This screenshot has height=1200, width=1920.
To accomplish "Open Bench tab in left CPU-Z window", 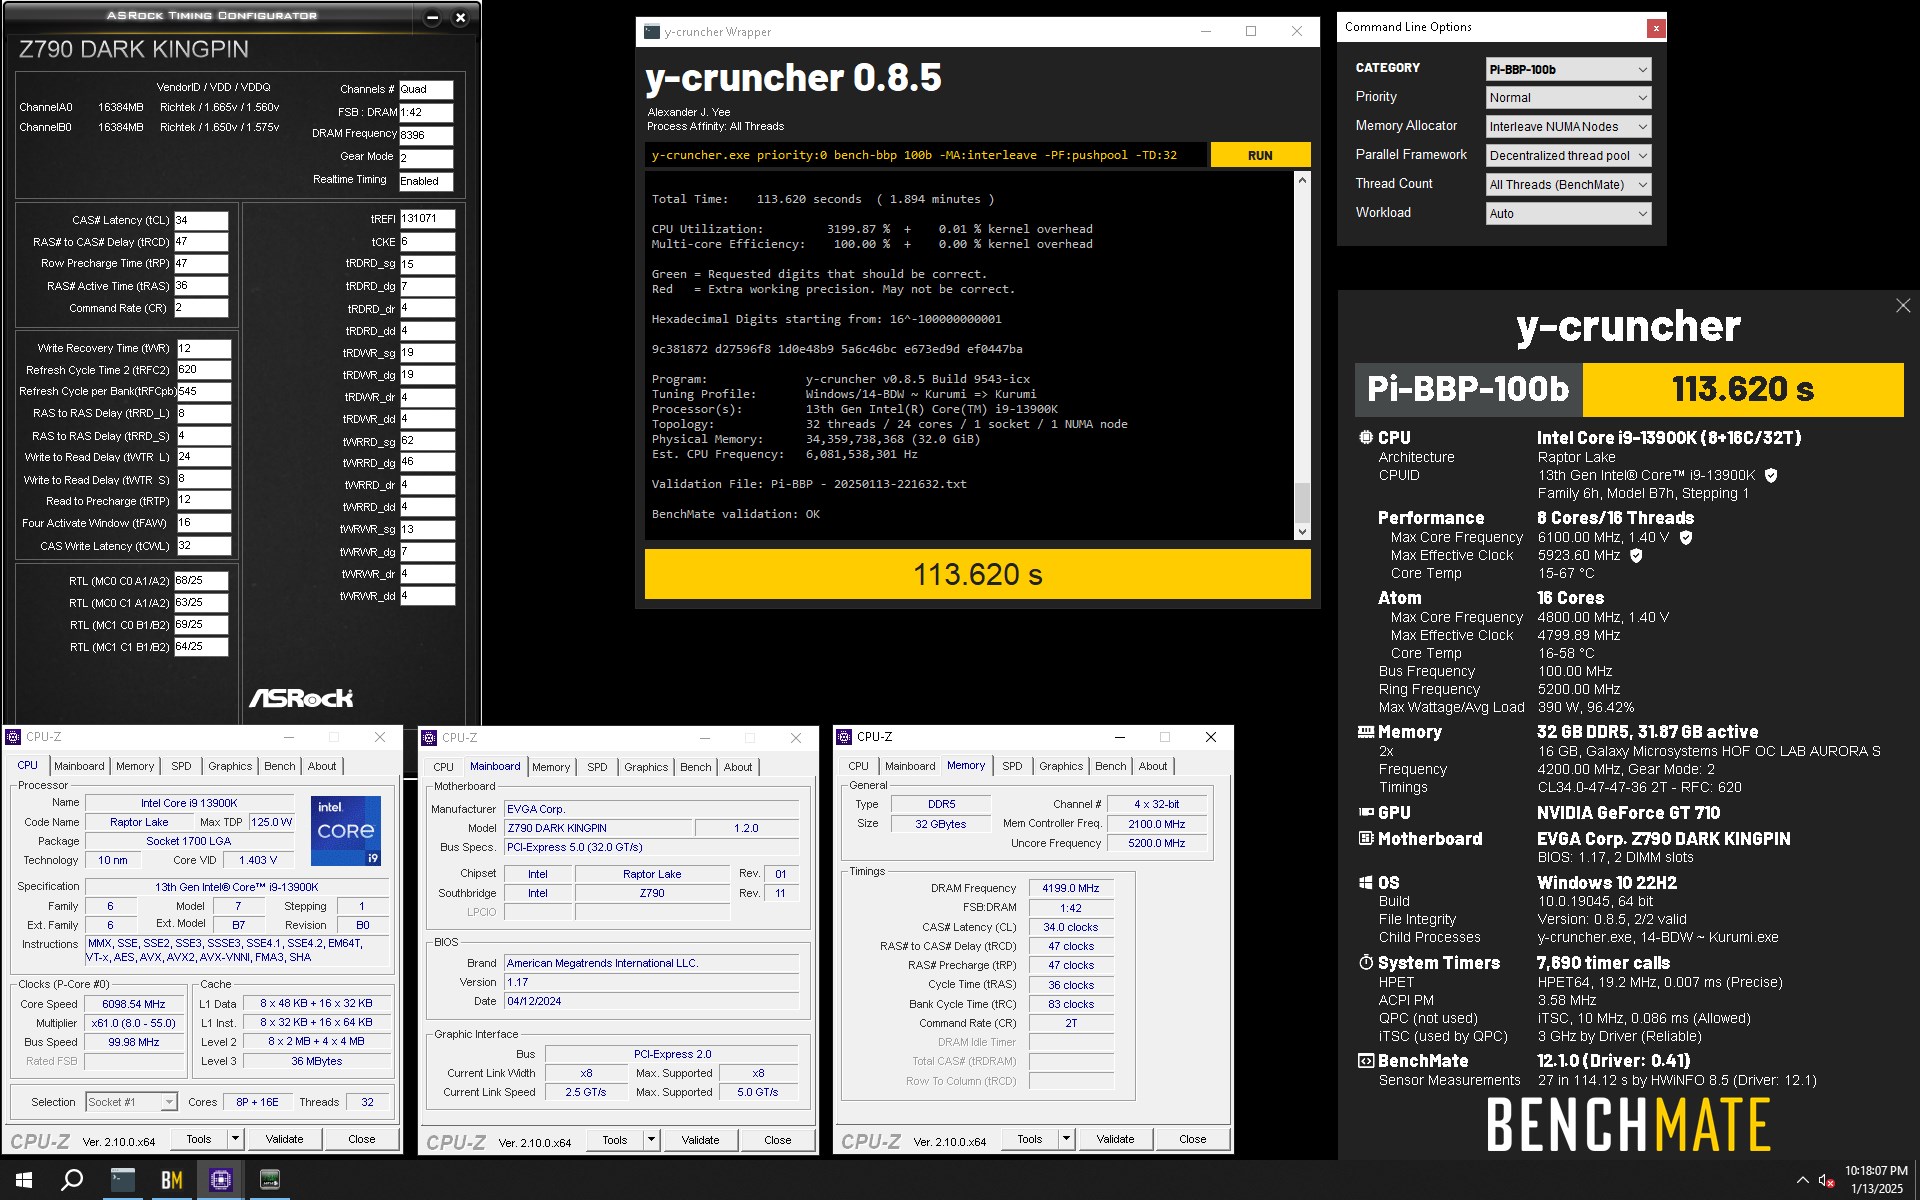I will (280, 766).
